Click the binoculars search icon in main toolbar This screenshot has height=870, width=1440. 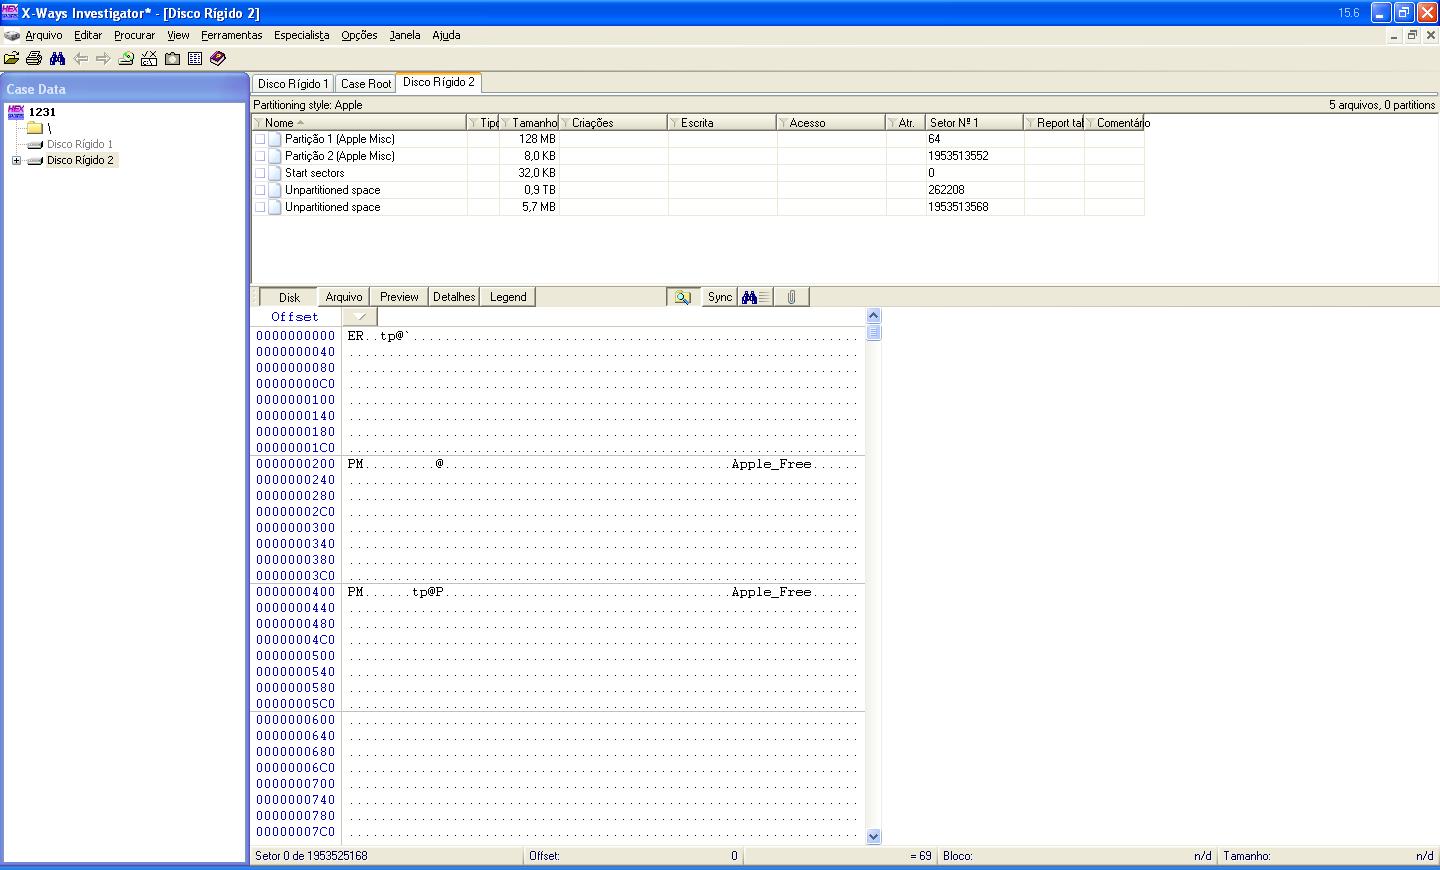click(x=57, y=59)
